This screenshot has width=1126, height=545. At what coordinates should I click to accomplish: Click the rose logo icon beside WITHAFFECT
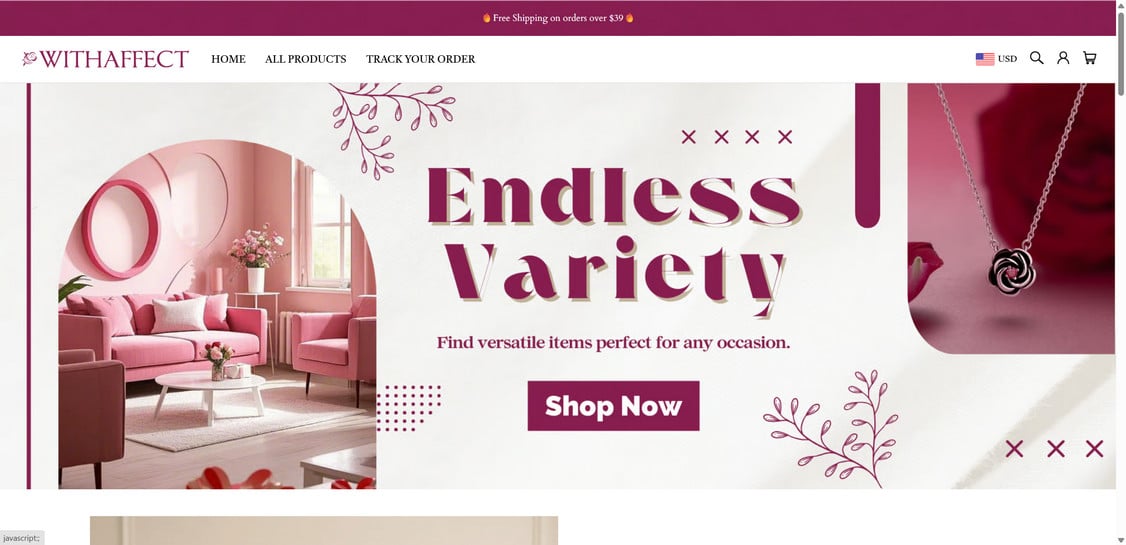[x=29, y=58]
